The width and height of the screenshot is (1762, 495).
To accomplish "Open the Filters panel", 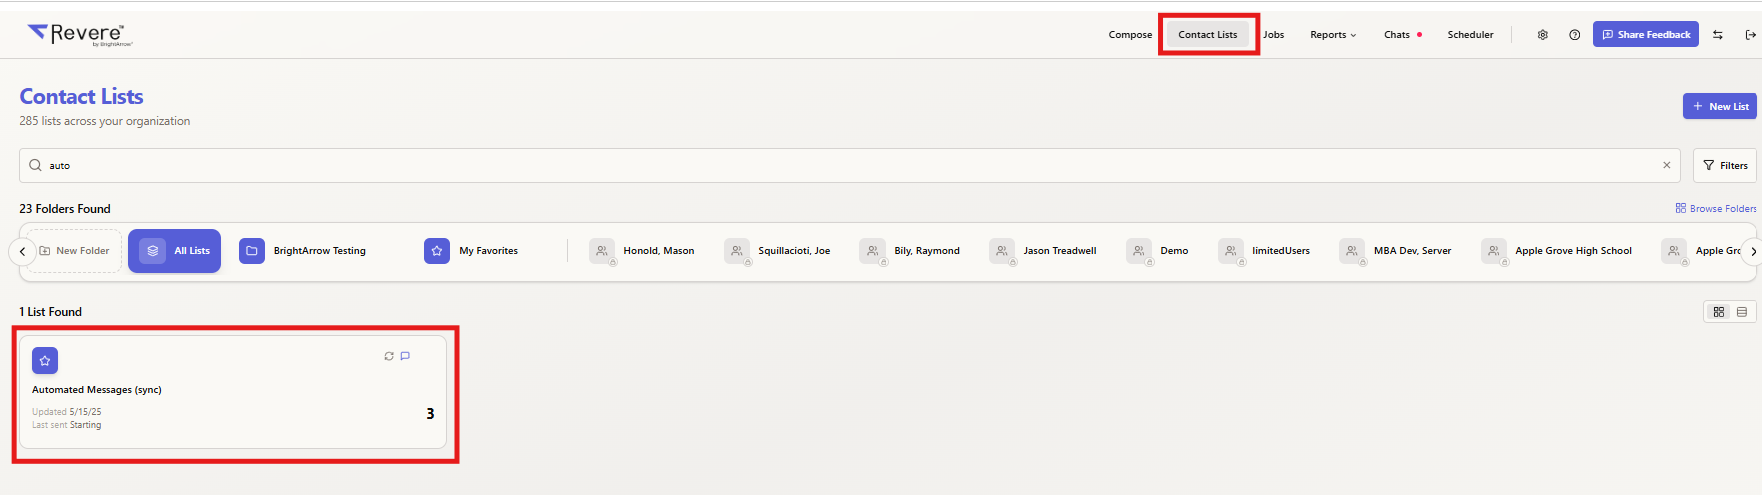I will click(1725, 166).
